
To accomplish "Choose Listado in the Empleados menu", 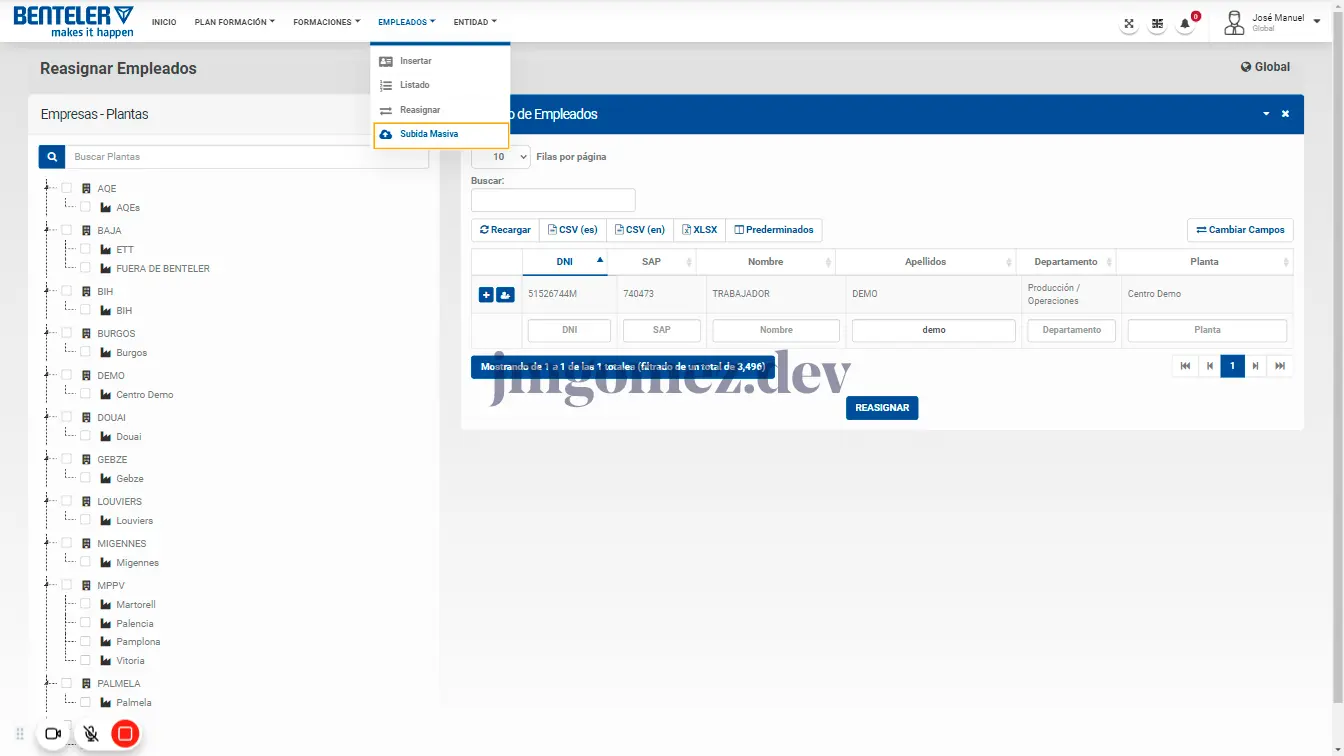I will coord(414,85).
